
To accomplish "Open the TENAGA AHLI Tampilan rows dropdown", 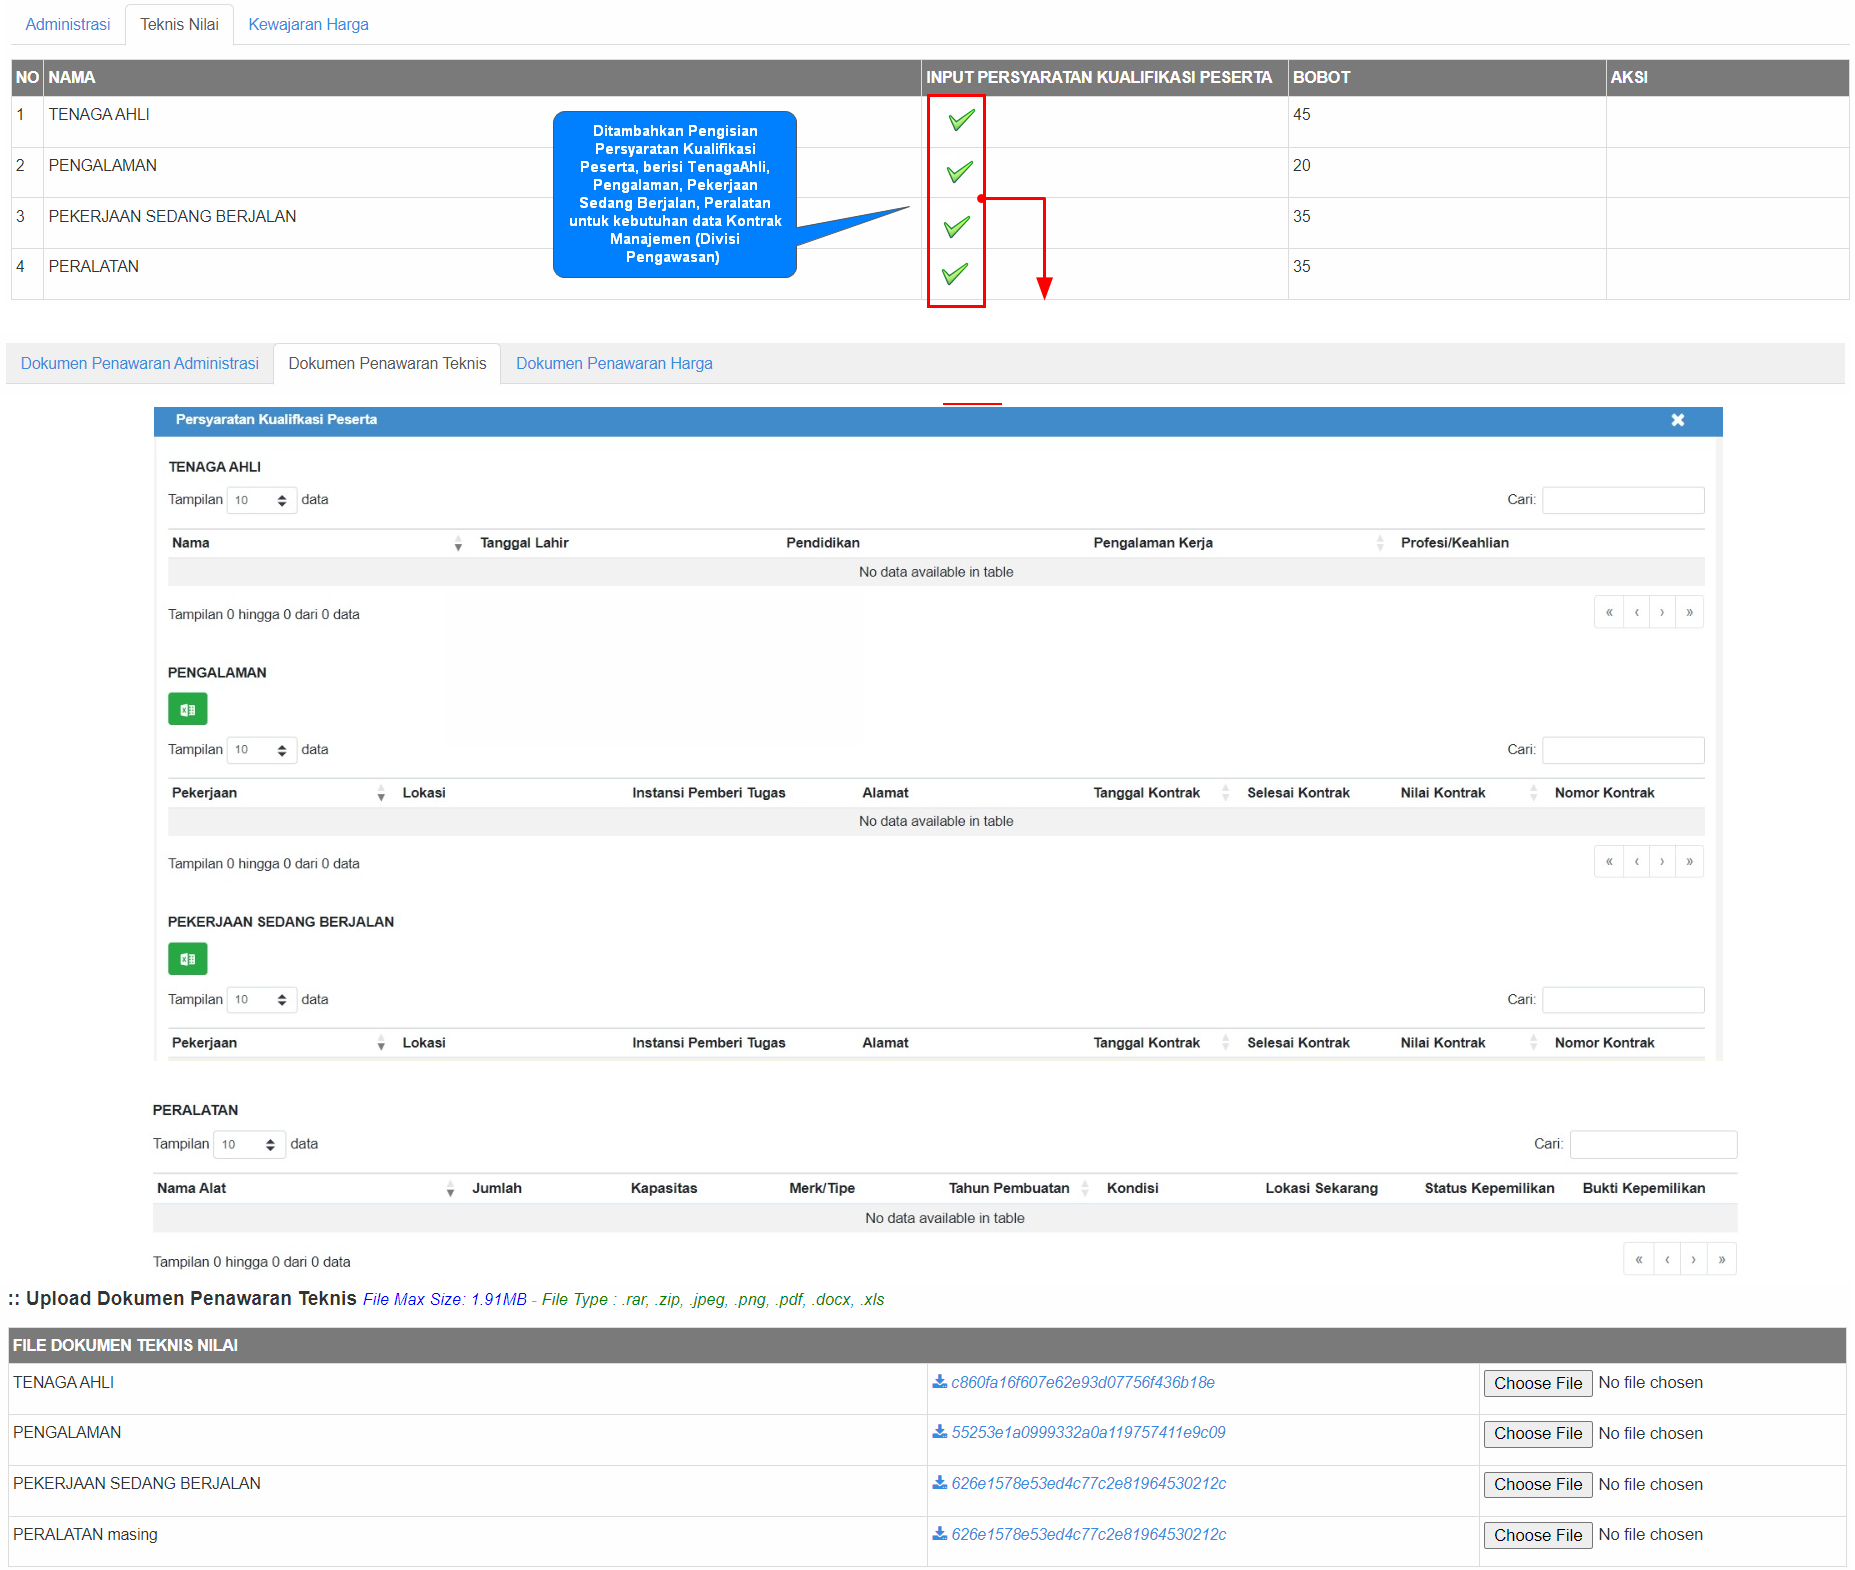I will 261,500.
